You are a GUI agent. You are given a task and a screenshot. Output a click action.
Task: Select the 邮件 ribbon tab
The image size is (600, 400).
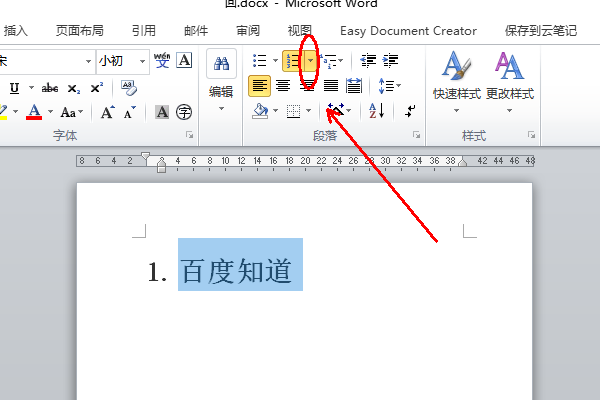196,30
